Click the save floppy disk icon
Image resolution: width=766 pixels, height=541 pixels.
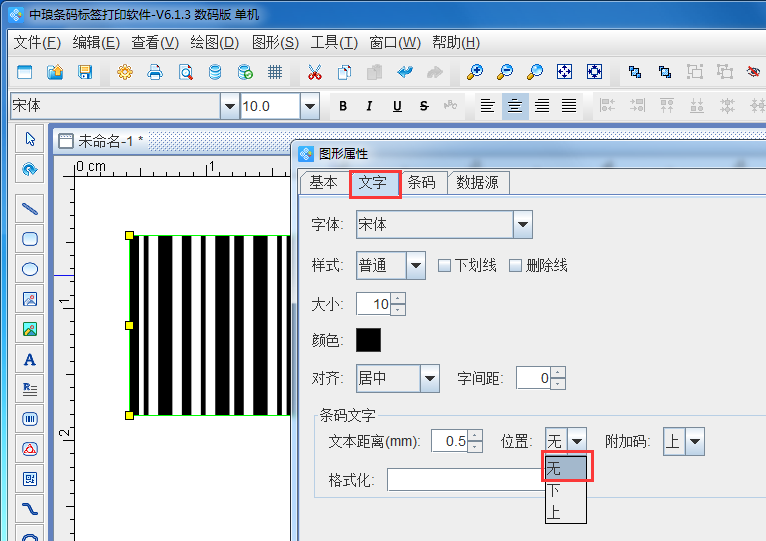[x=85, y=72]
